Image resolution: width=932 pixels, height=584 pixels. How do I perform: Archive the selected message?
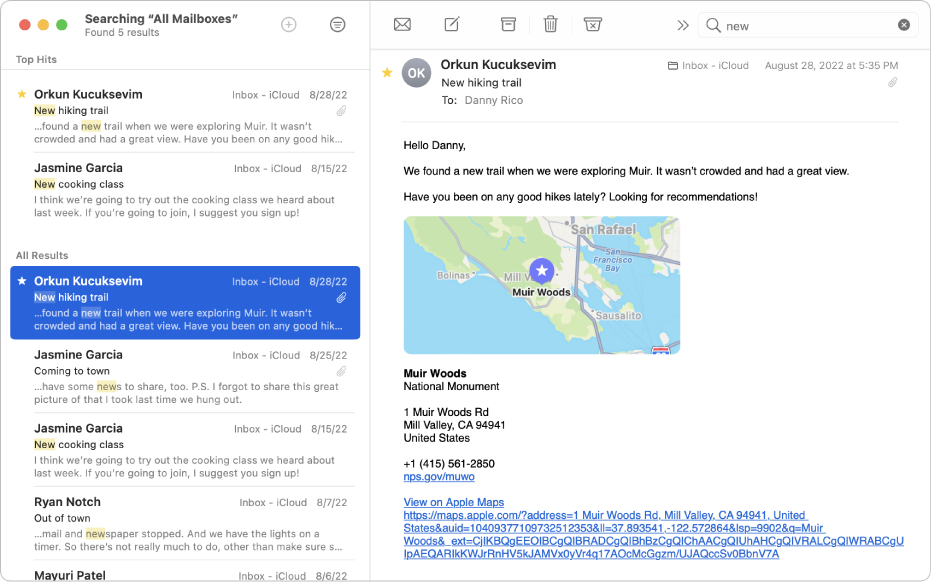pyautogui.click(x=507, y=25)
